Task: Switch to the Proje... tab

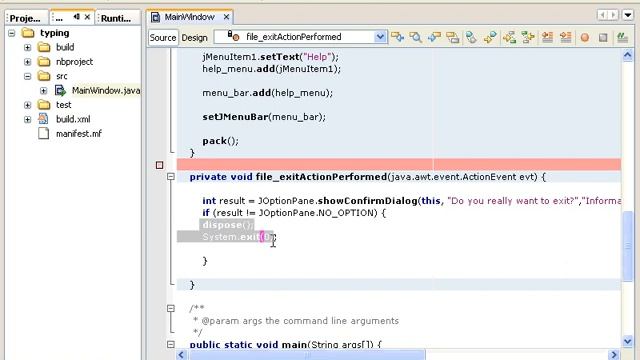Action: [25, 18]
